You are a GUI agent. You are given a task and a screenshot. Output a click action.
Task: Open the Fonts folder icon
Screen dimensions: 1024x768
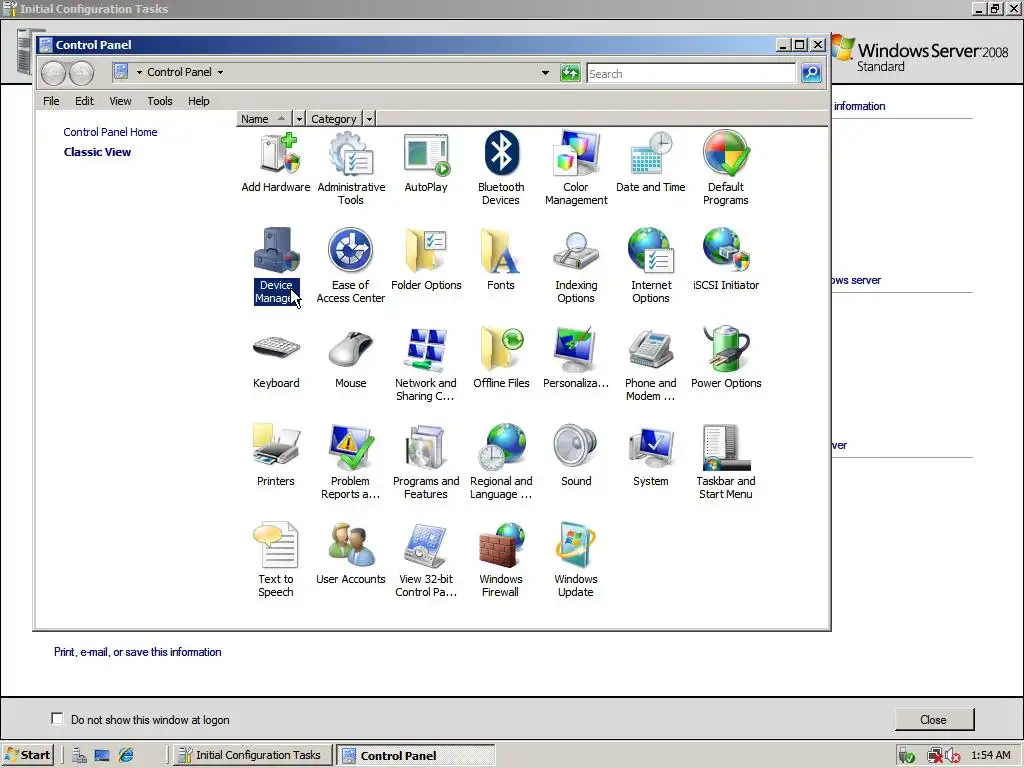501,260
